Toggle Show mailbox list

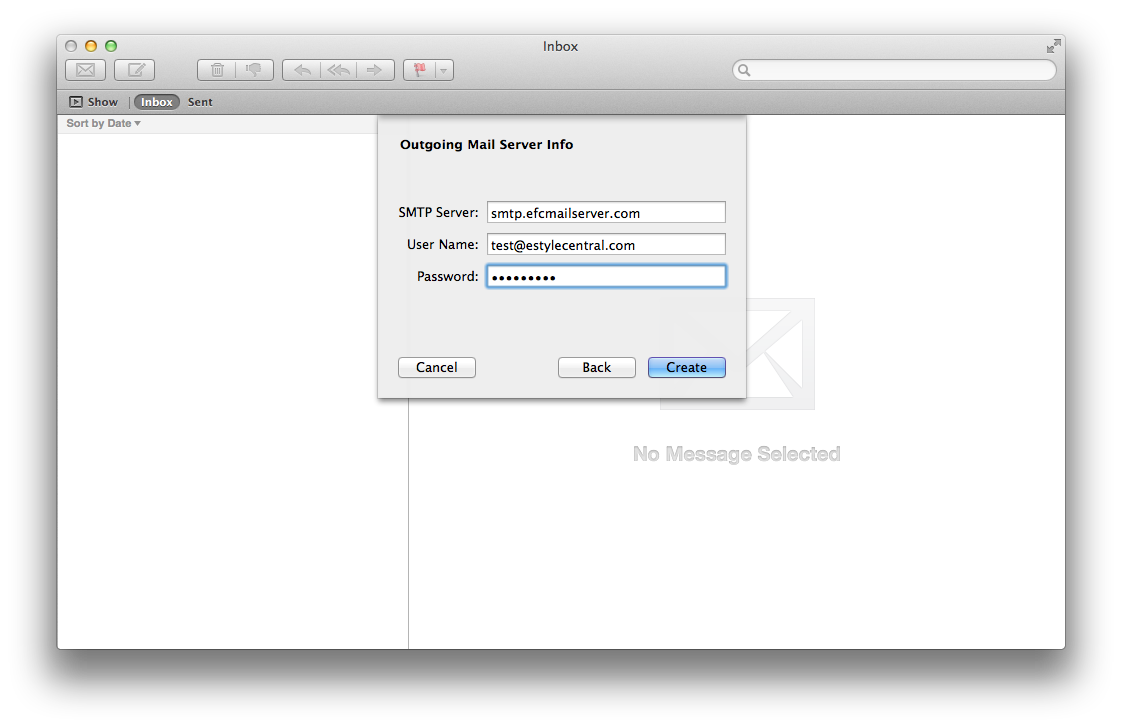coord(94,102)
